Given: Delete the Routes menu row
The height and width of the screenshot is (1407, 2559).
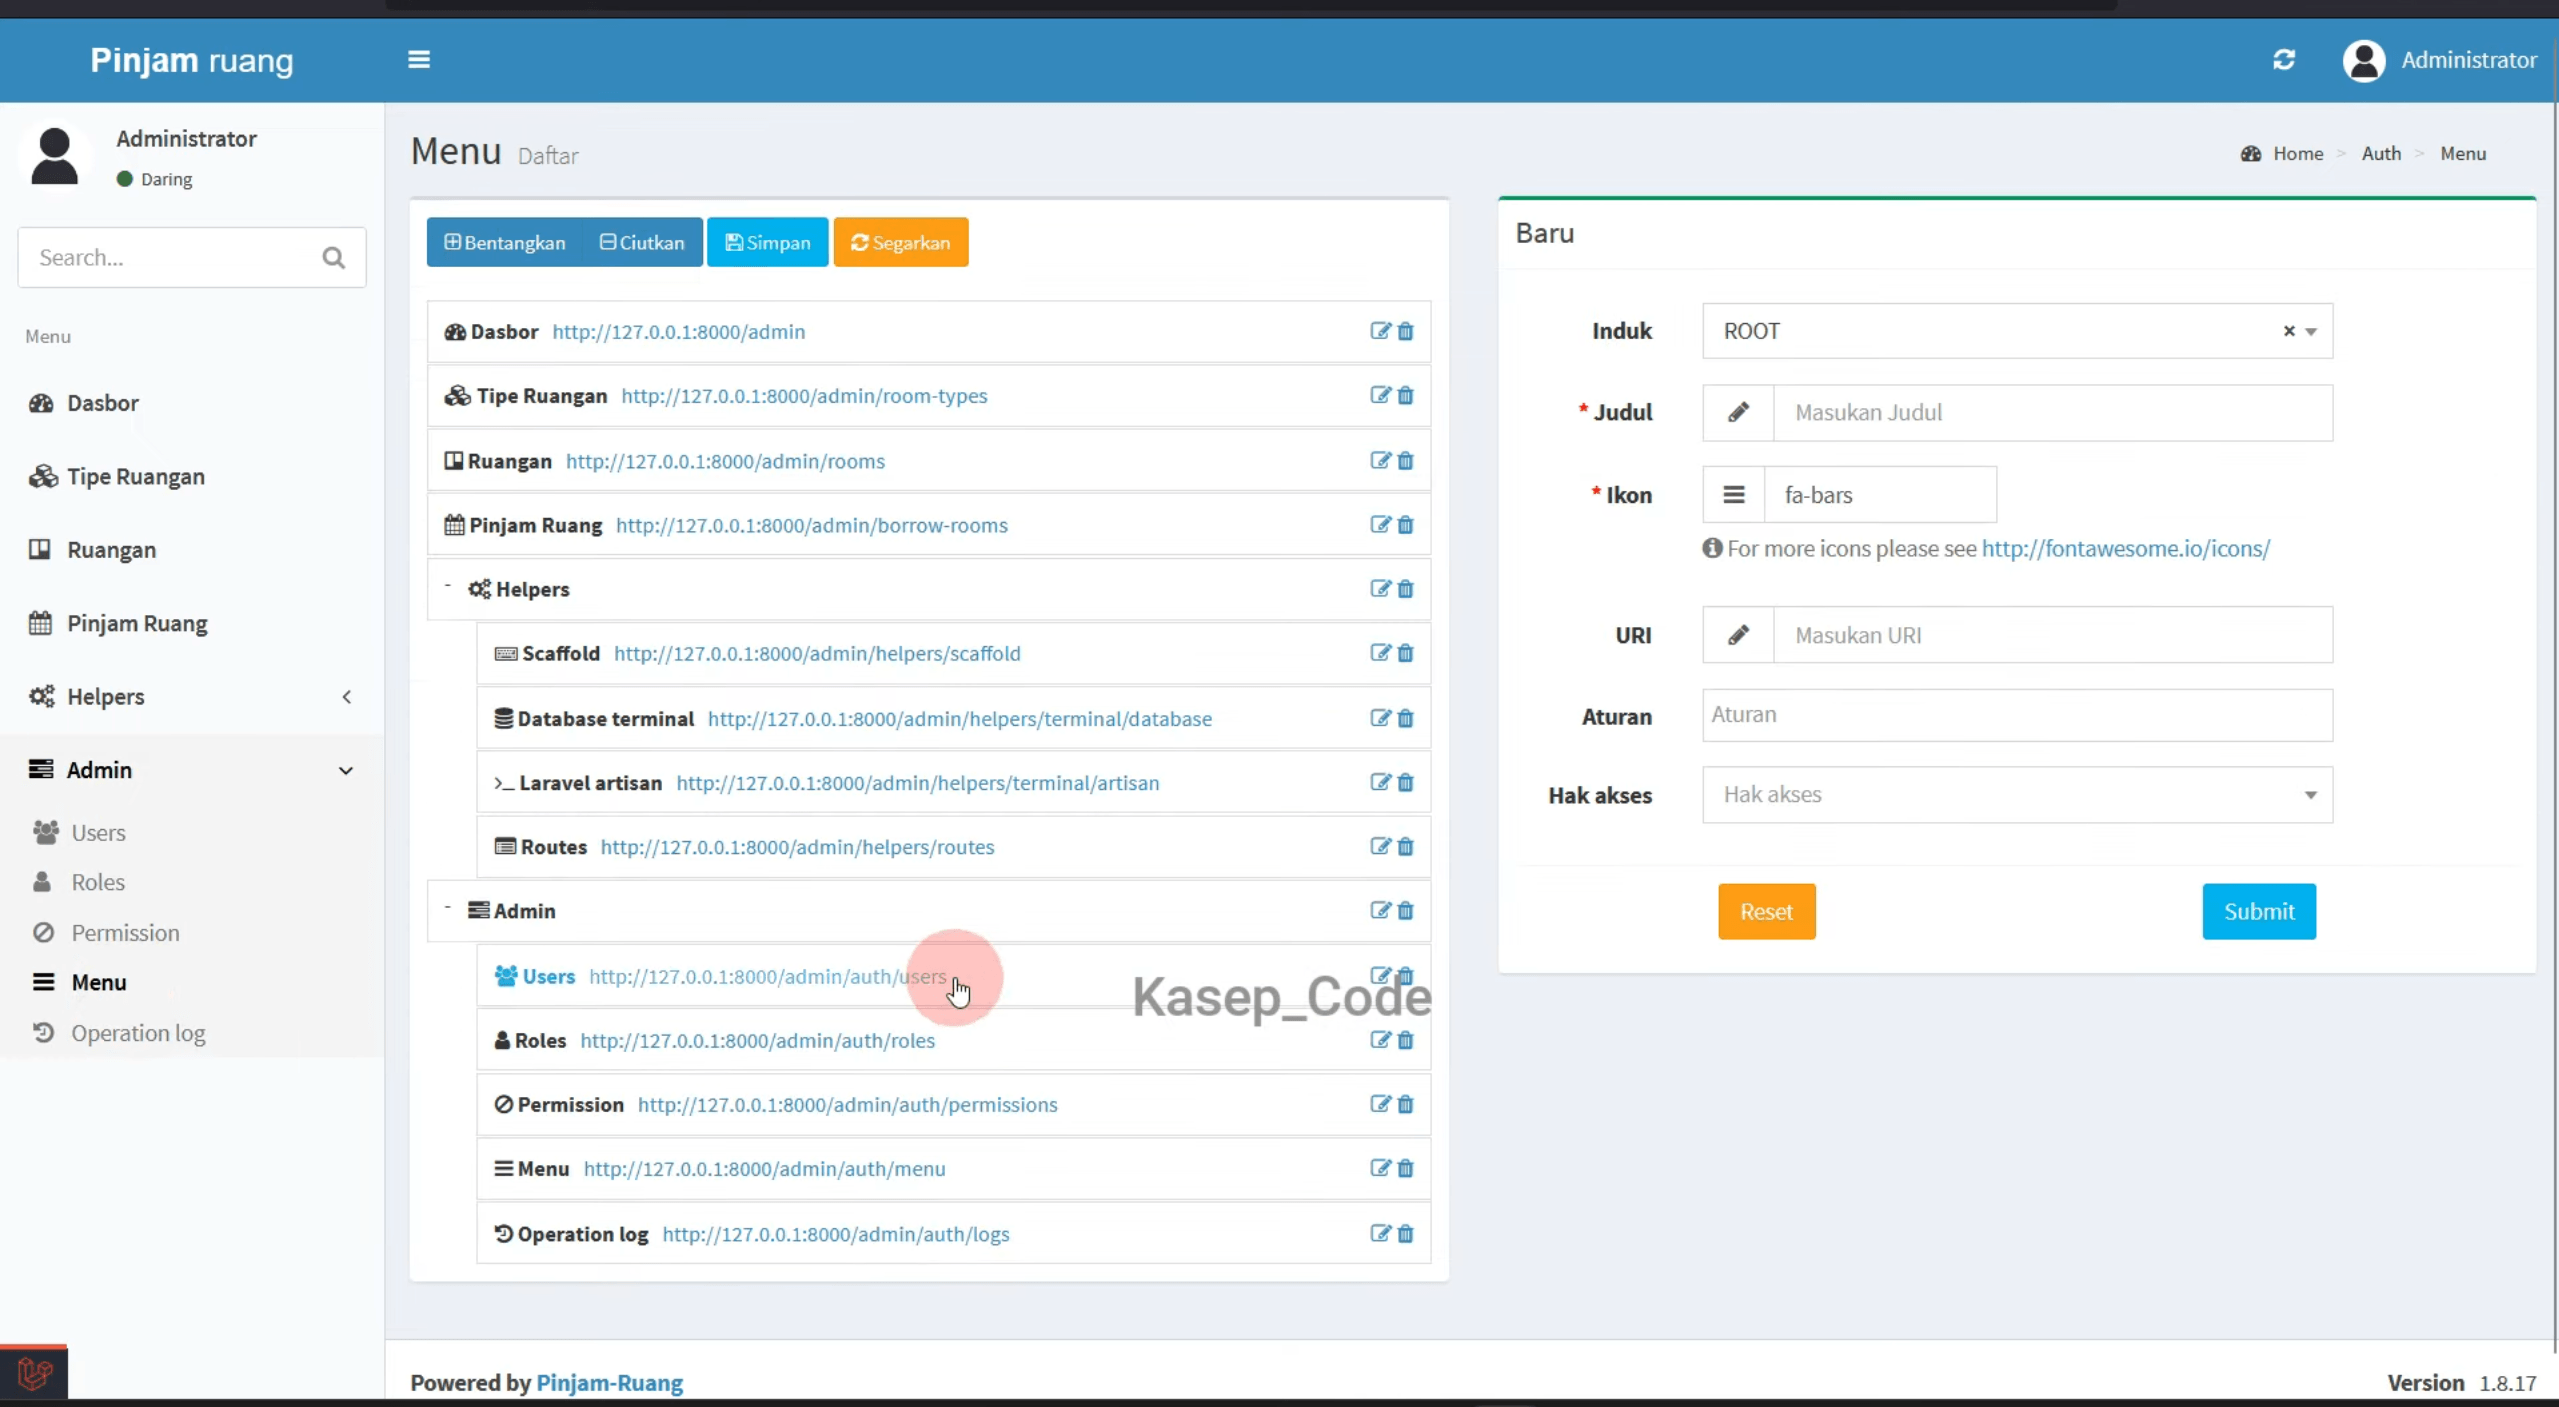Looking at the screenshot, I should click(x=1406, y=847).
